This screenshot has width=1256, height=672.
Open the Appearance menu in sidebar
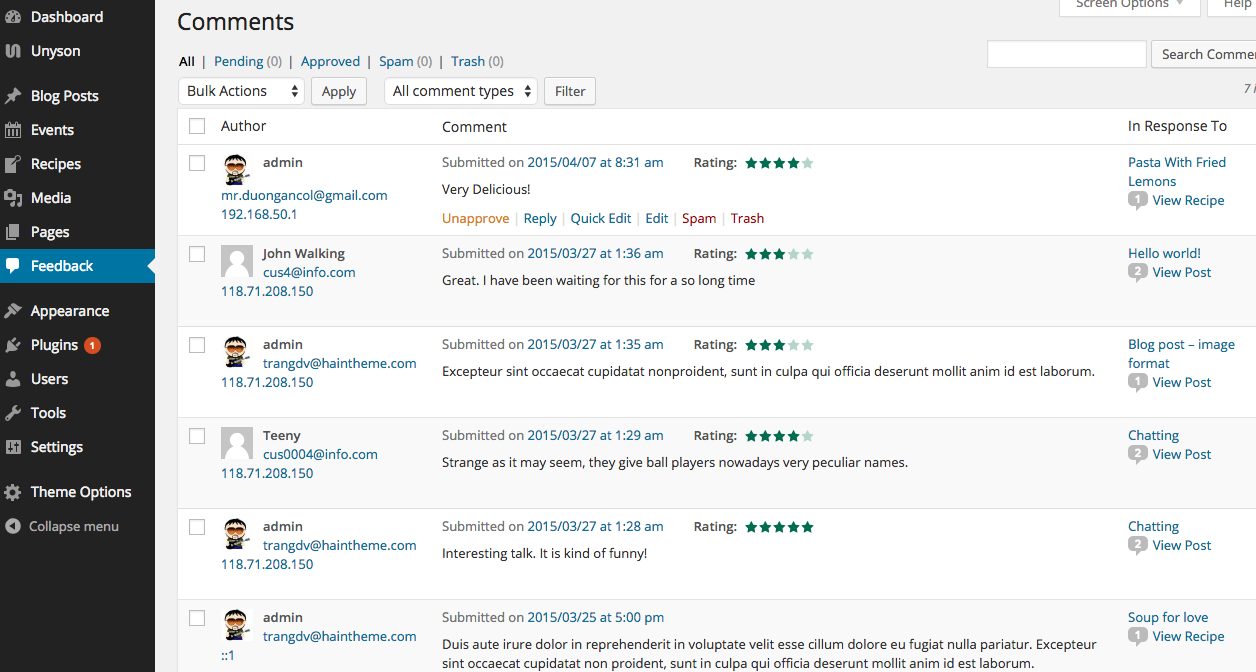[70, 311]
